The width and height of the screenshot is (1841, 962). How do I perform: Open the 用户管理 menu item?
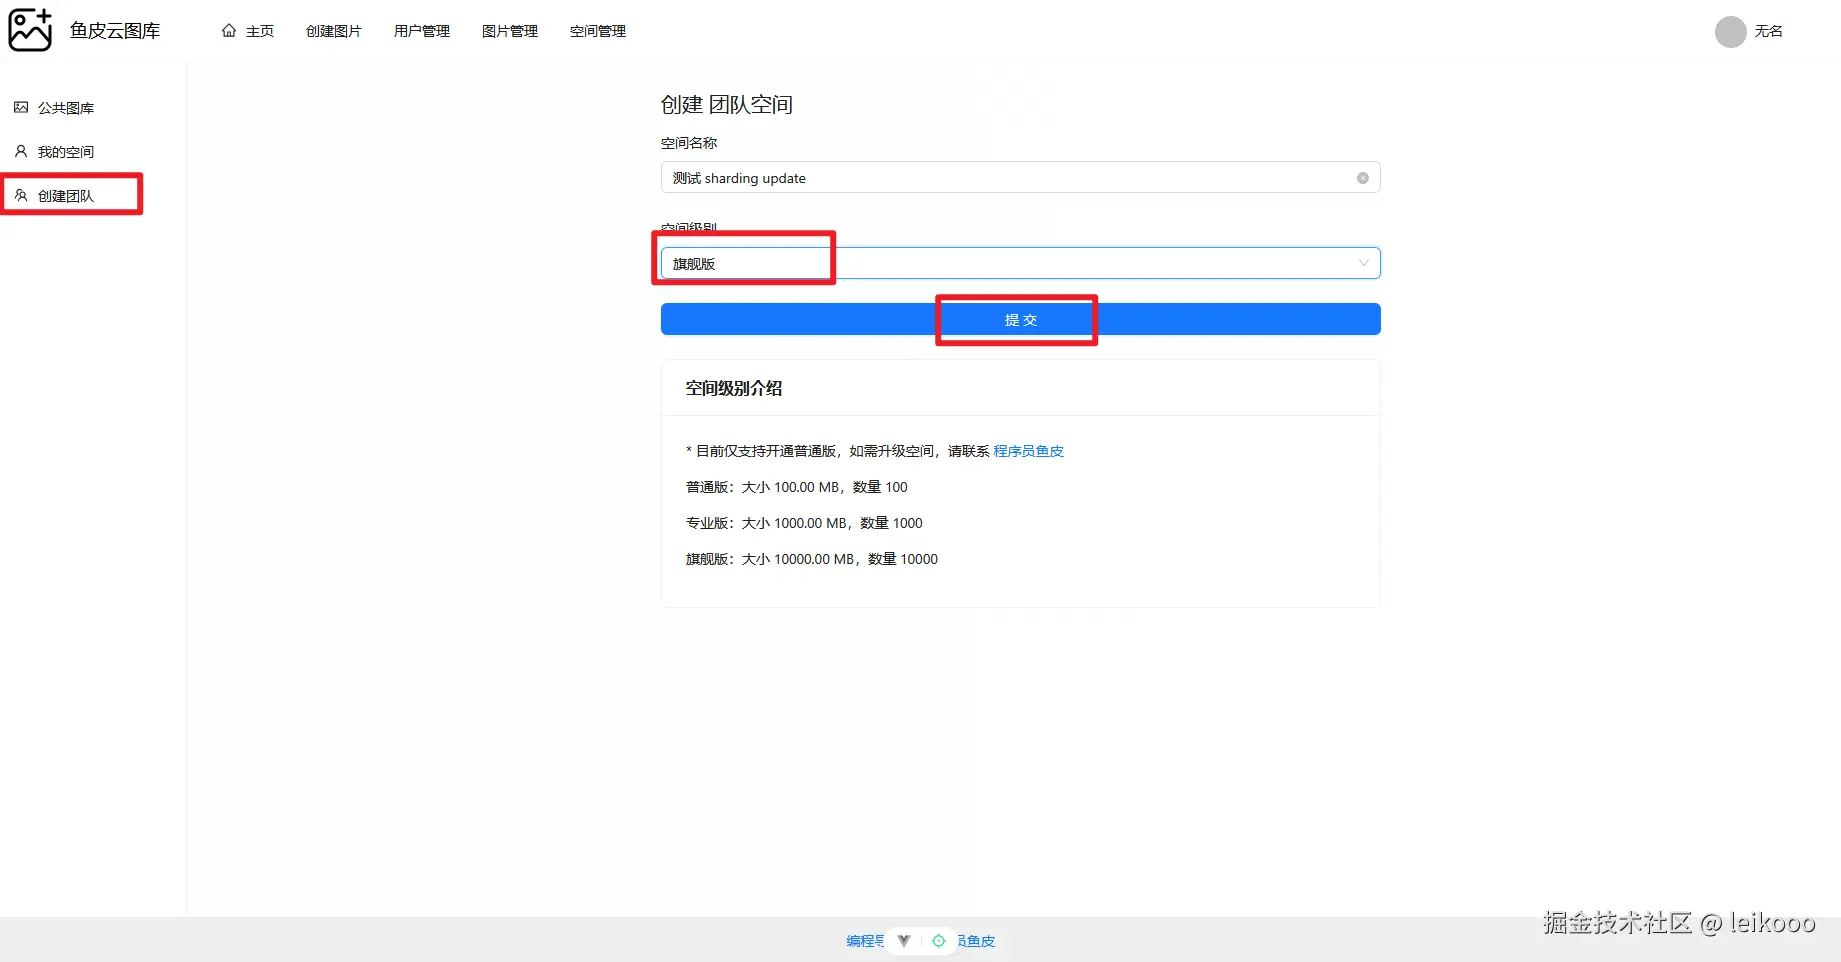(422, 31)
